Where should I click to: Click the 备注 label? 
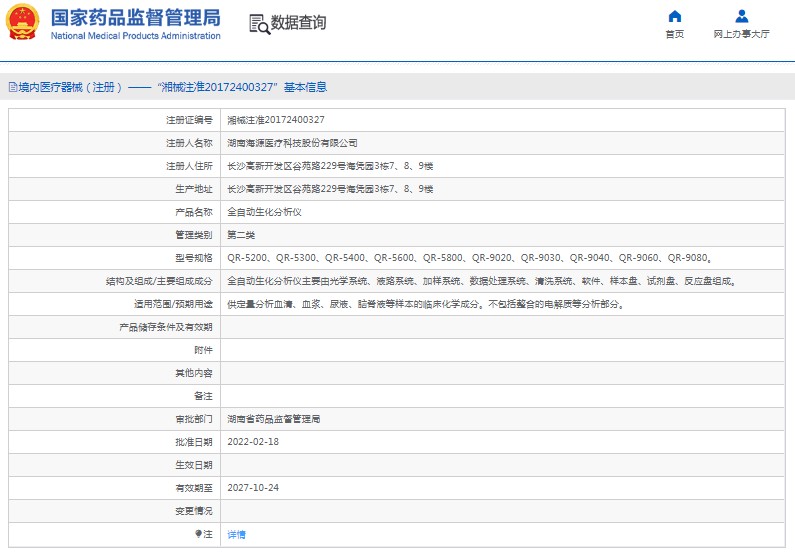tap(203, 396)
